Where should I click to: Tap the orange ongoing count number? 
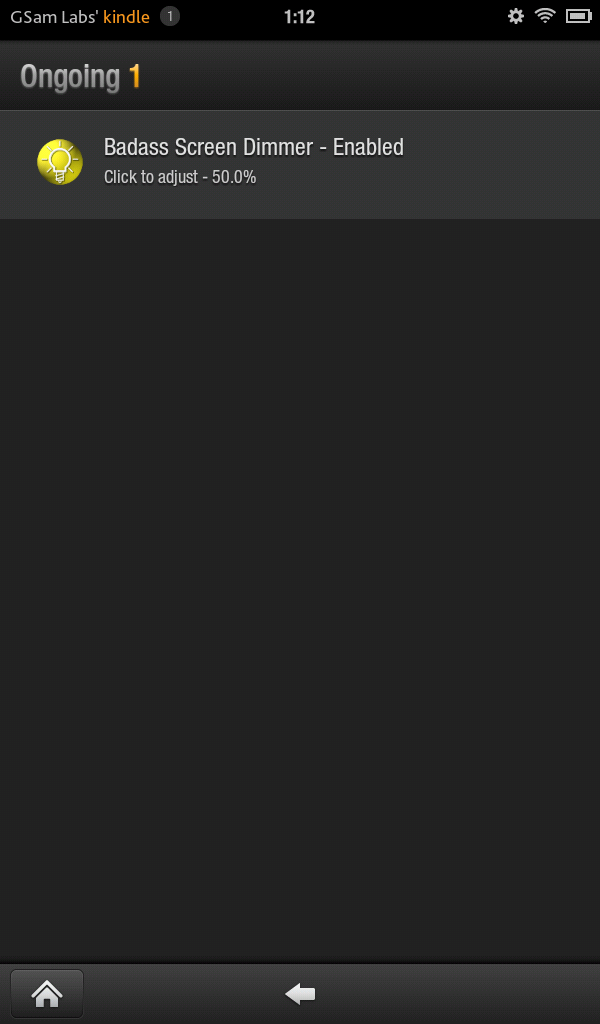point(135,76)
